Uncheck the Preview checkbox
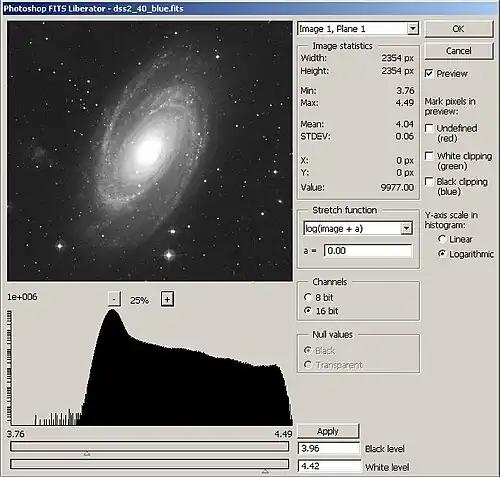The width and height of the screenshot is (500, 477). (429, 73)
